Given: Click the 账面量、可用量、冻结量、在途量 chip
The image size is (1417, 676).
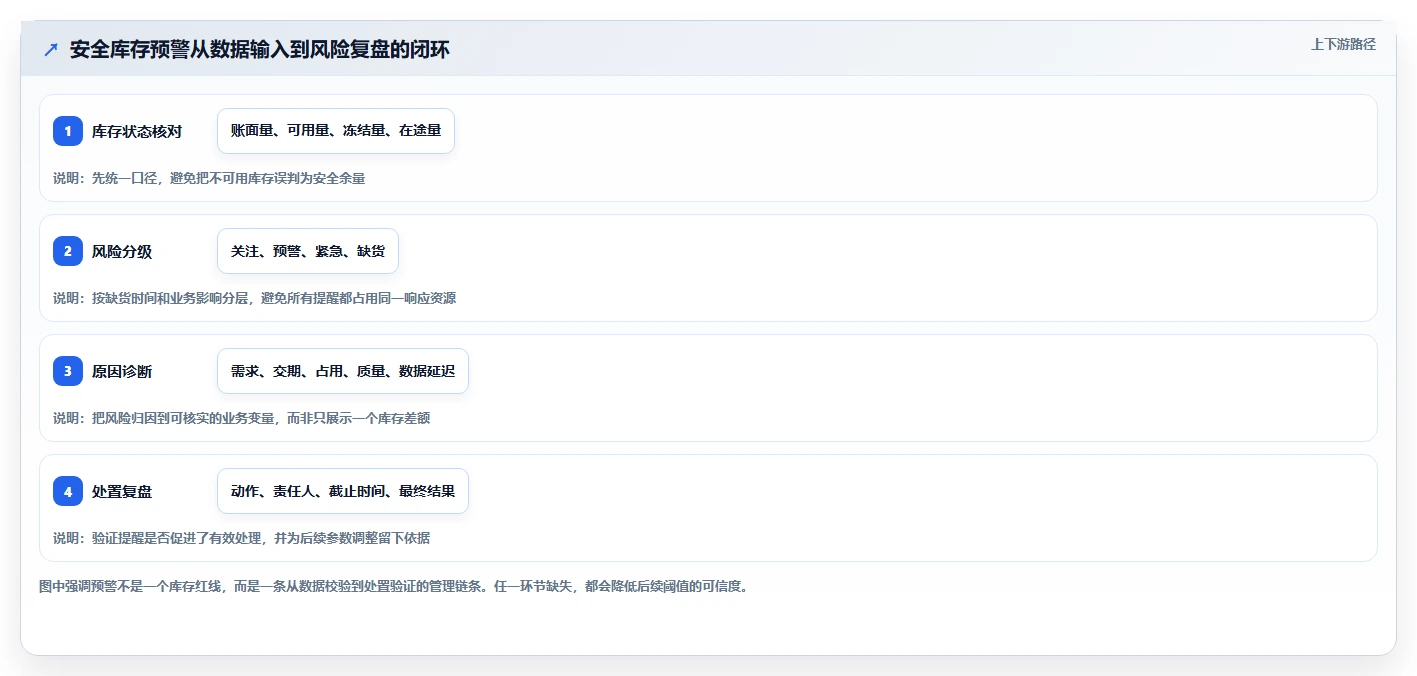Looking at the screenshot, I should tap(336, 131).
